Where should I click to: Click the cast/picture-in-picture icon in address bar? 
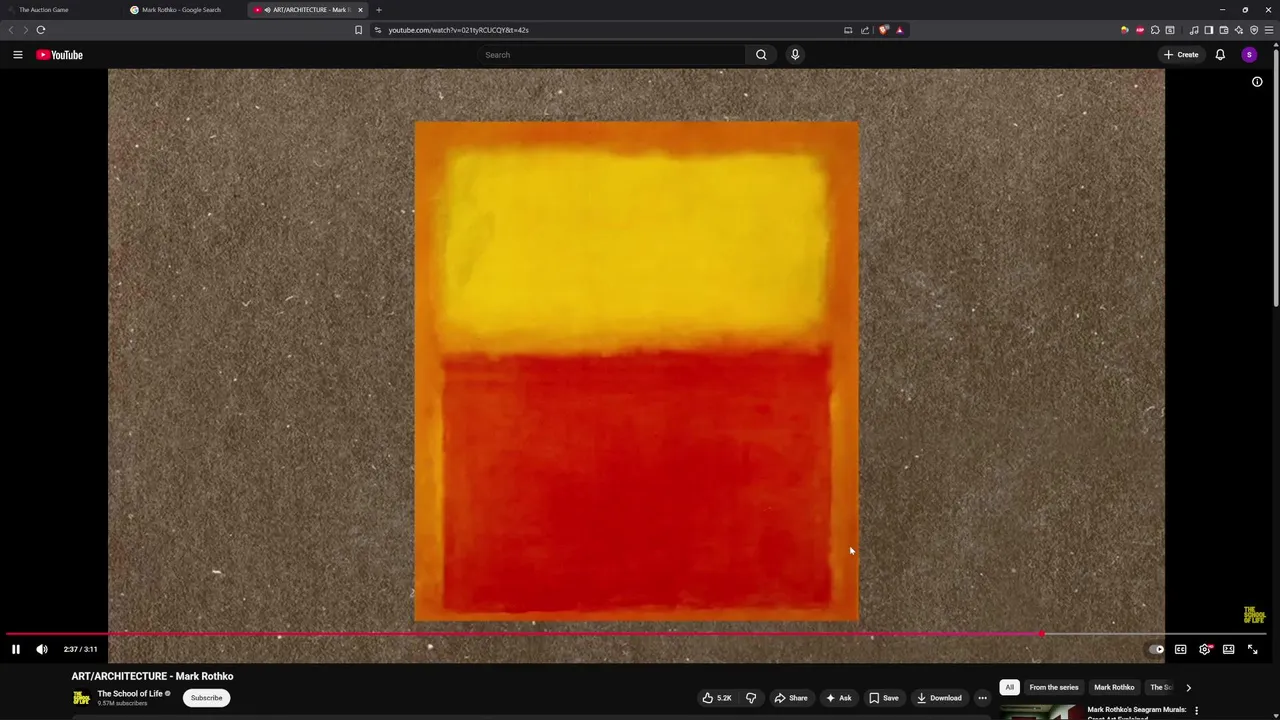coord(848,30)
